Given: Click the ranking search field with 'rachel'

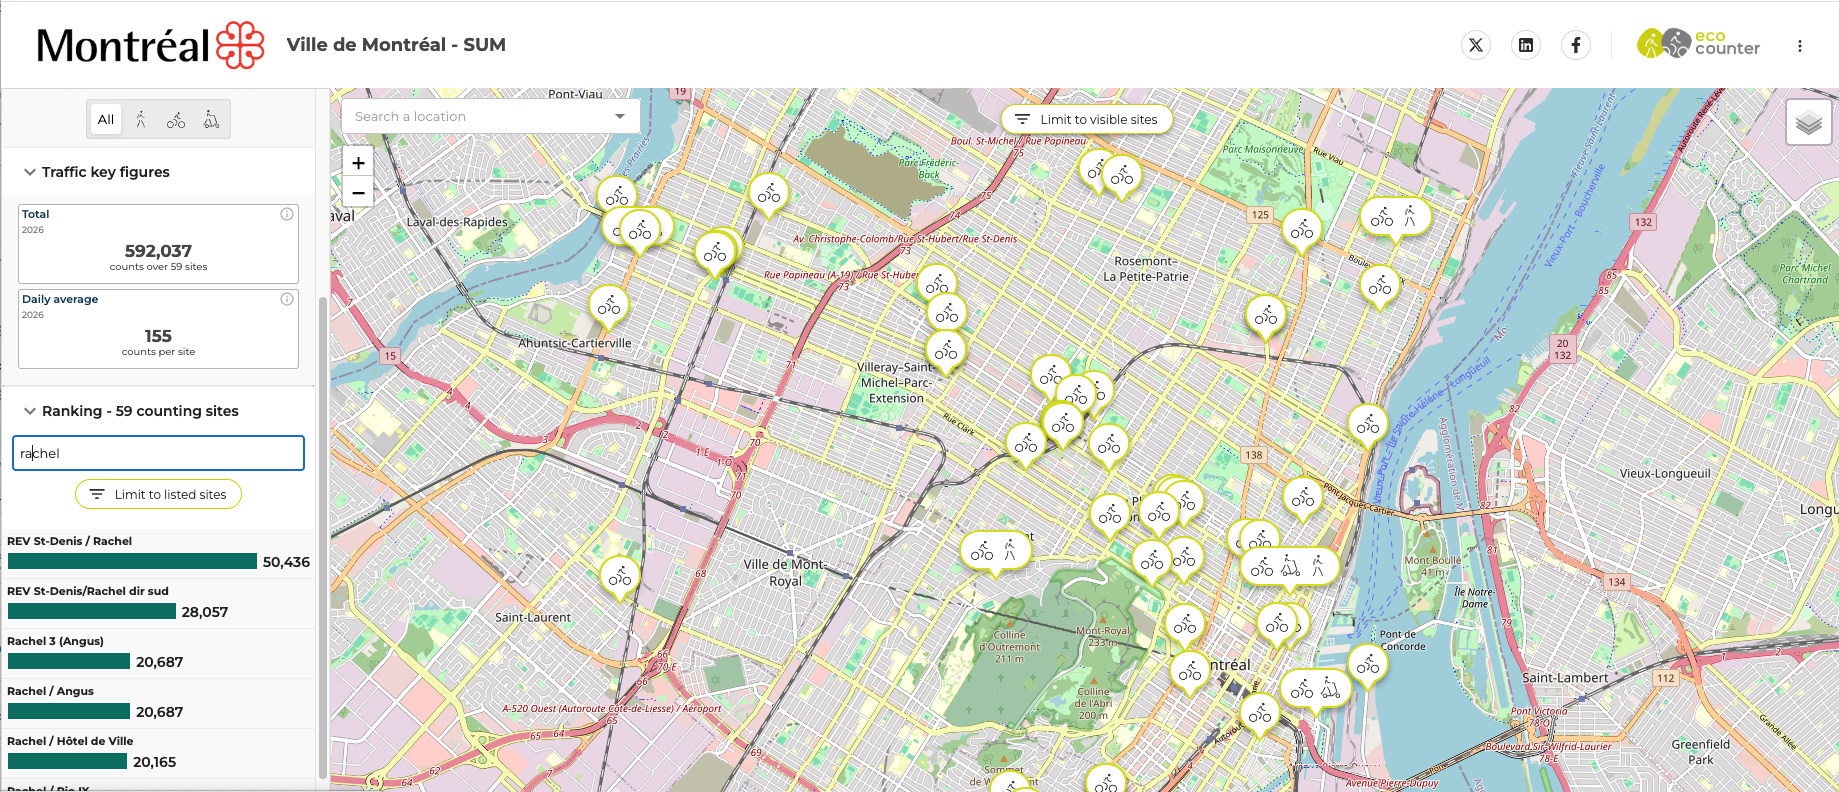Looking at the screenshot, I should (158, 453).
